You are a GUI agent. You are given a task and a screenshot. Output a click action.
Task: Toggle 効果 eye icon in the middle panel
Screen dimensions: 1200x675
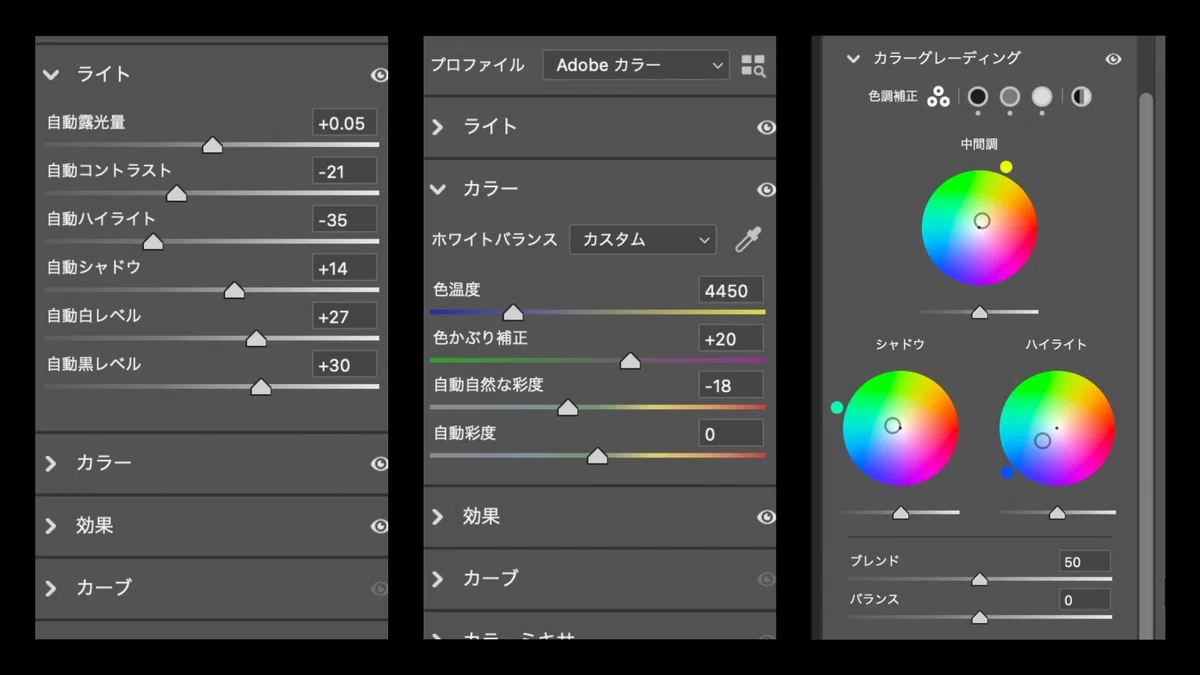tap(766, 517)
